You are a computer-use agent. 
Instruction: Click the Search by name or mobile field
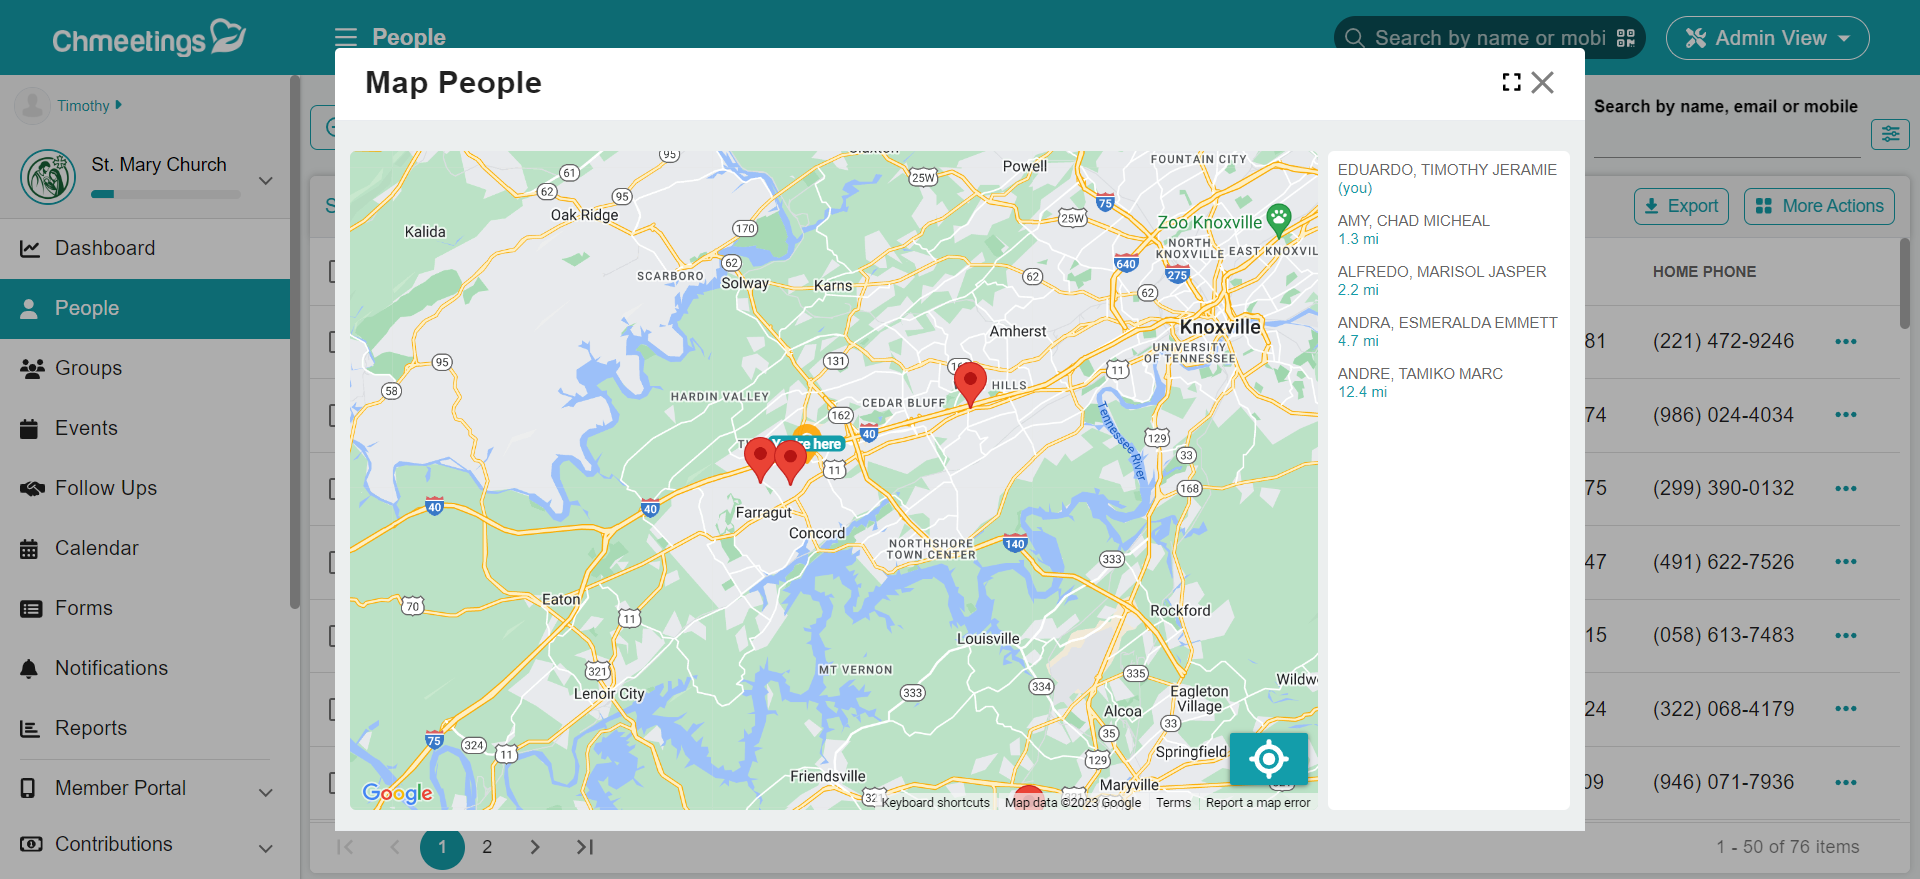click(x=1489, y=38)
